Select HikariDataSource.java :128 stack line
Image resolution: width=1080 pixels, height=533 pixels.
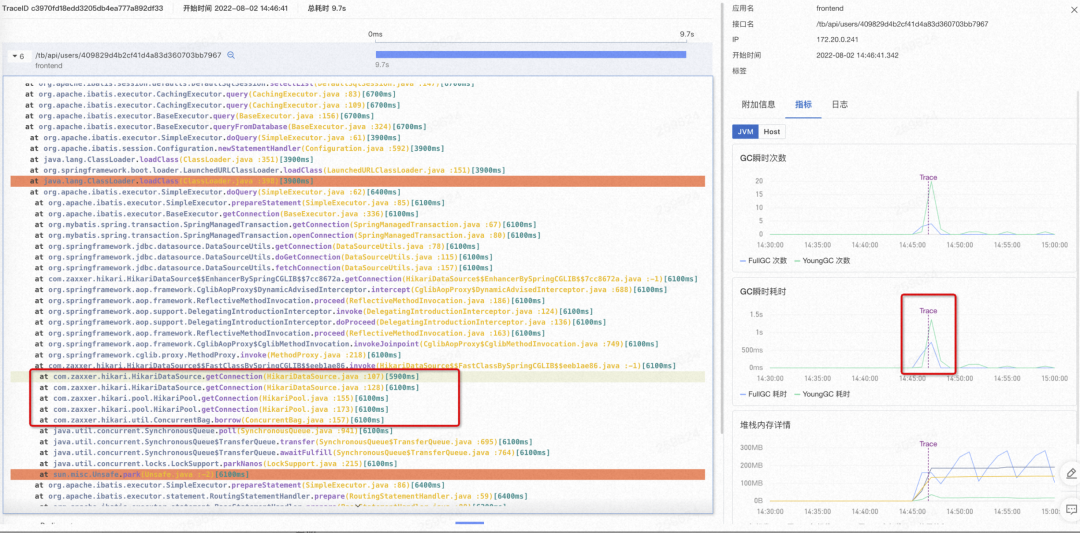[229, 388]
